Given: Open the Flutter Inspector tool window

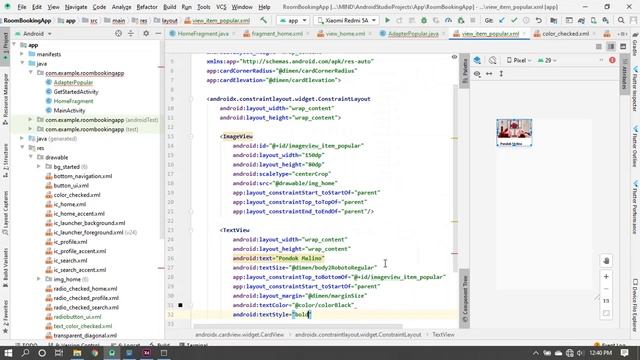Looking at the screenshot, I should coord(635,90).
